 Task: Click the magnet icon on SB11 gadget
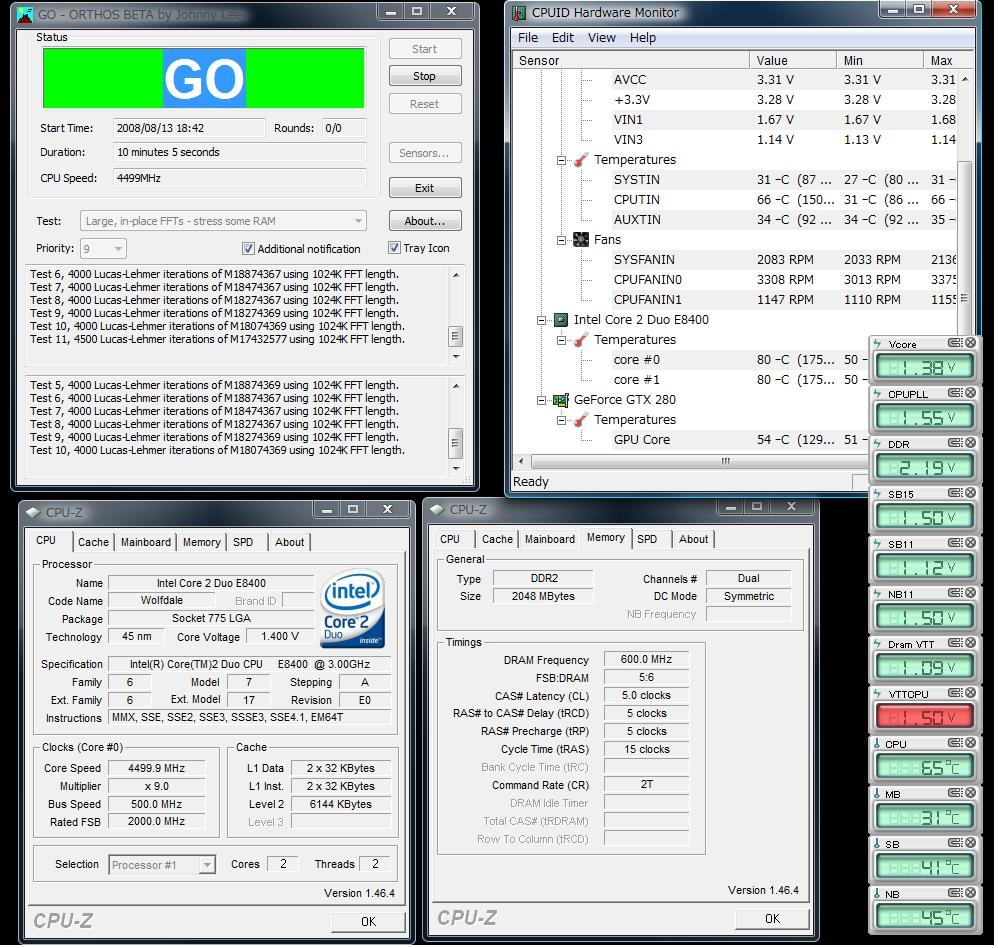click(x=955, y=544)
